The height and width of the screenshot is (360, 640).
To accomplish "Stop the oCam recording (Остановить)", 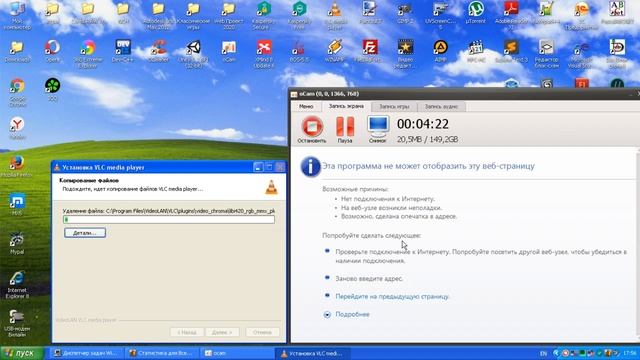I will point(312,129).
